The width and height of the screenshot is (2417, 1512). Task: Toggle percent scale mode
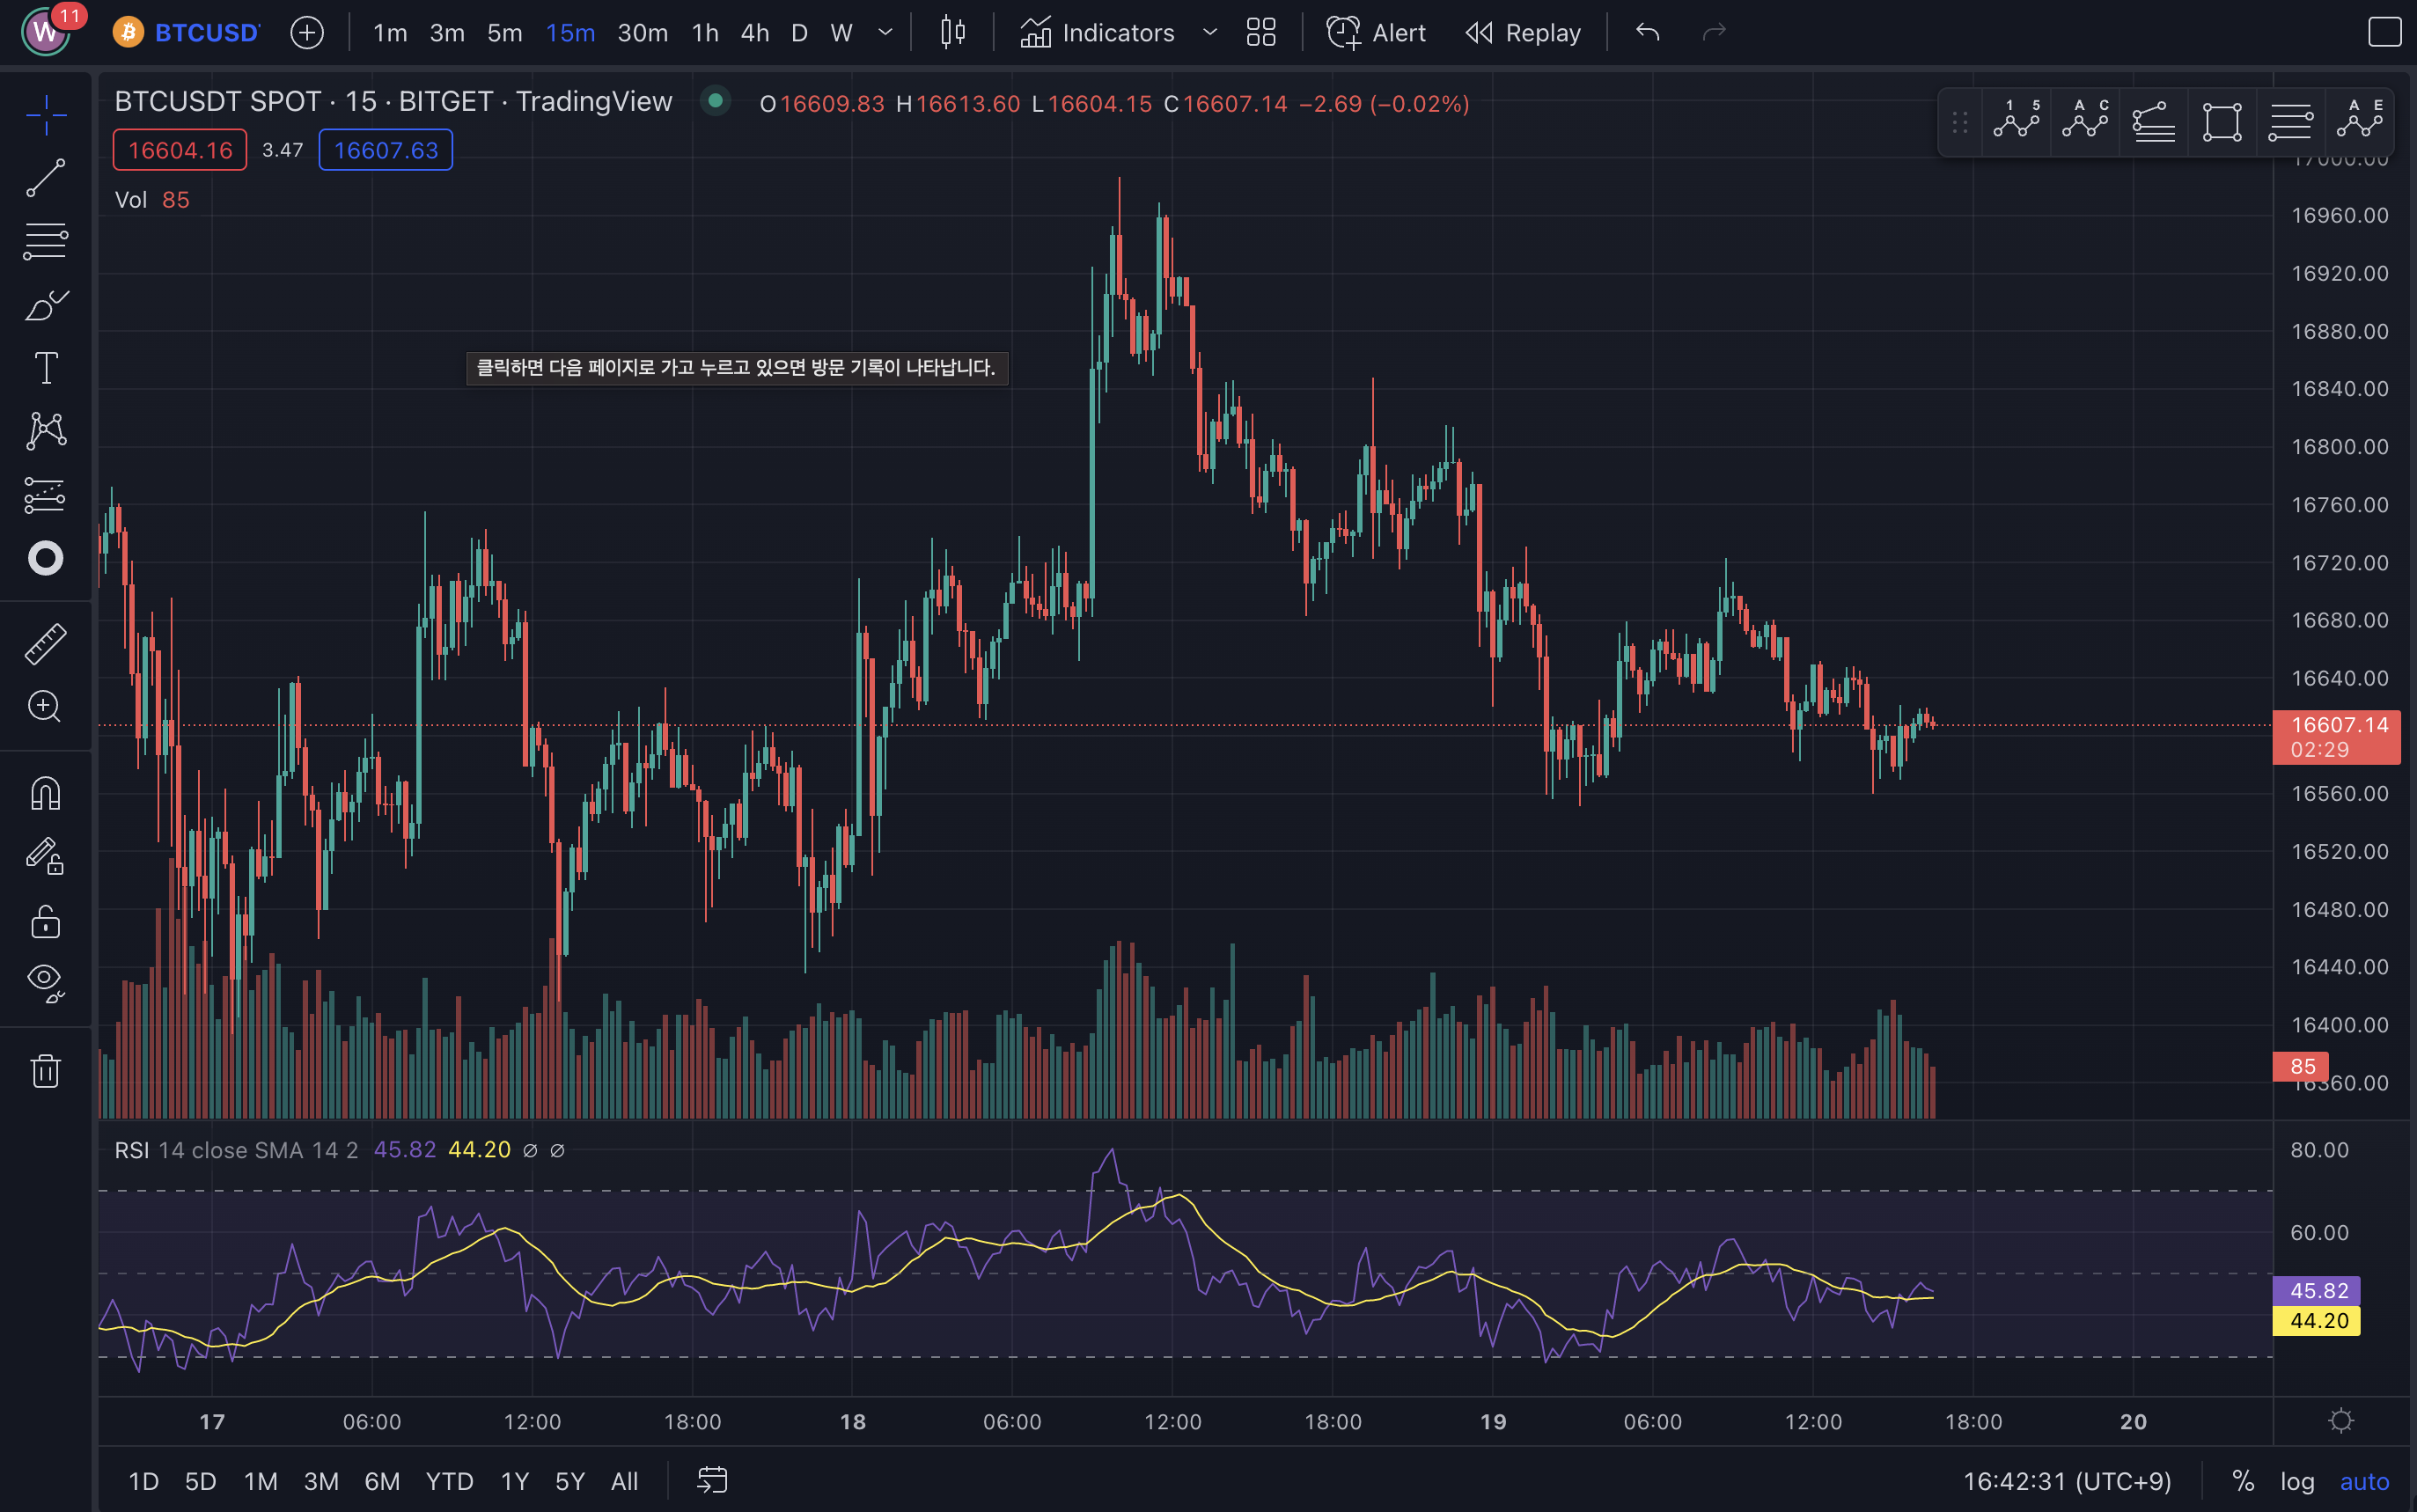point(2243,1481)
